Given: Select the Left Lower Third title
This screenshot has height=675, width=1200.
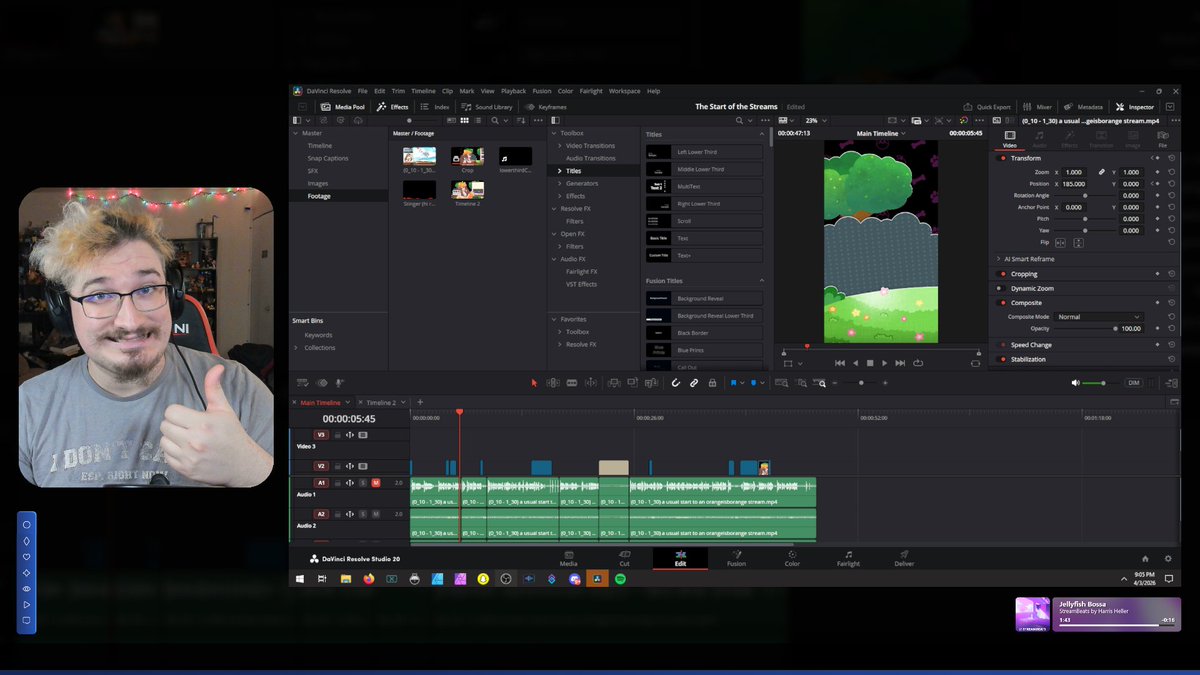Looking at the screenshot, I should pyautogui.click(x=704, y=152).
